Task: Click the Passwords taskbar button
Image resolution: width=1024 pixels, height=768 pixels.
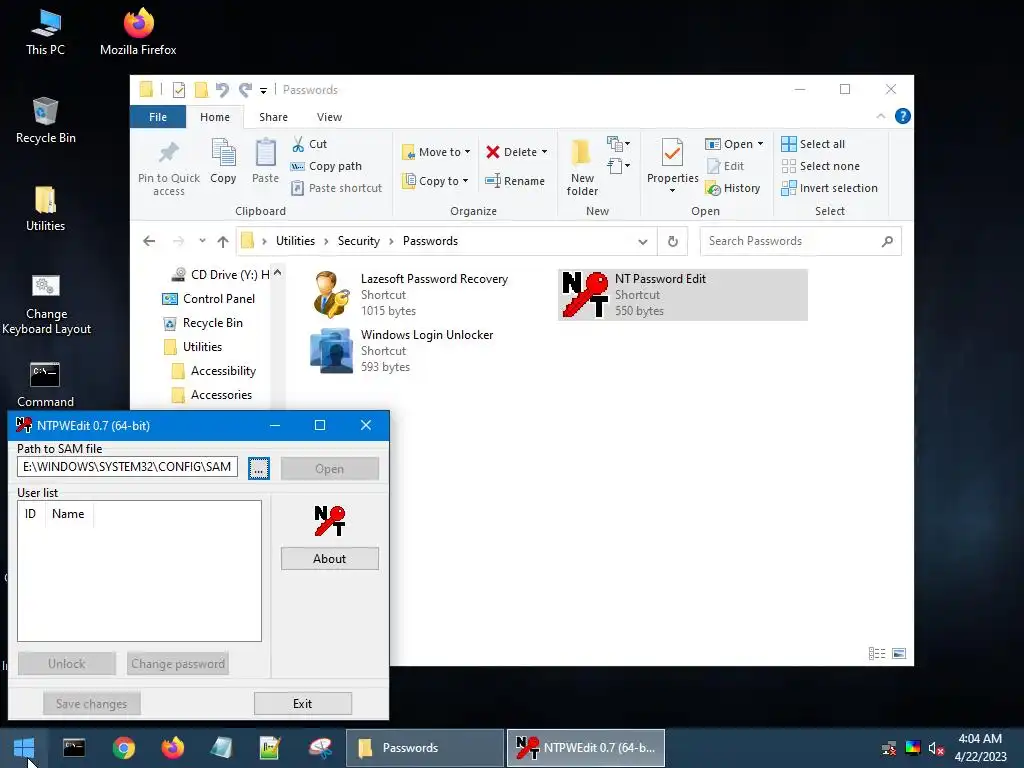Action: coord(425,748)
